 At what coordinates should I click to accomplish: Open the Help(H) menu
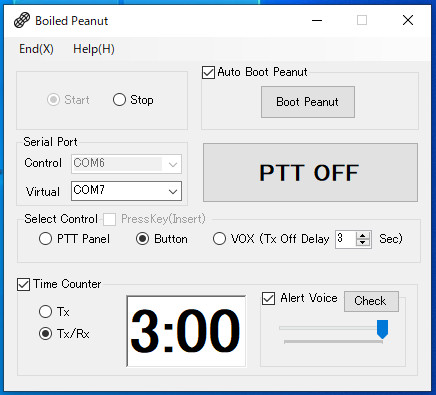(x=94, y=49)
